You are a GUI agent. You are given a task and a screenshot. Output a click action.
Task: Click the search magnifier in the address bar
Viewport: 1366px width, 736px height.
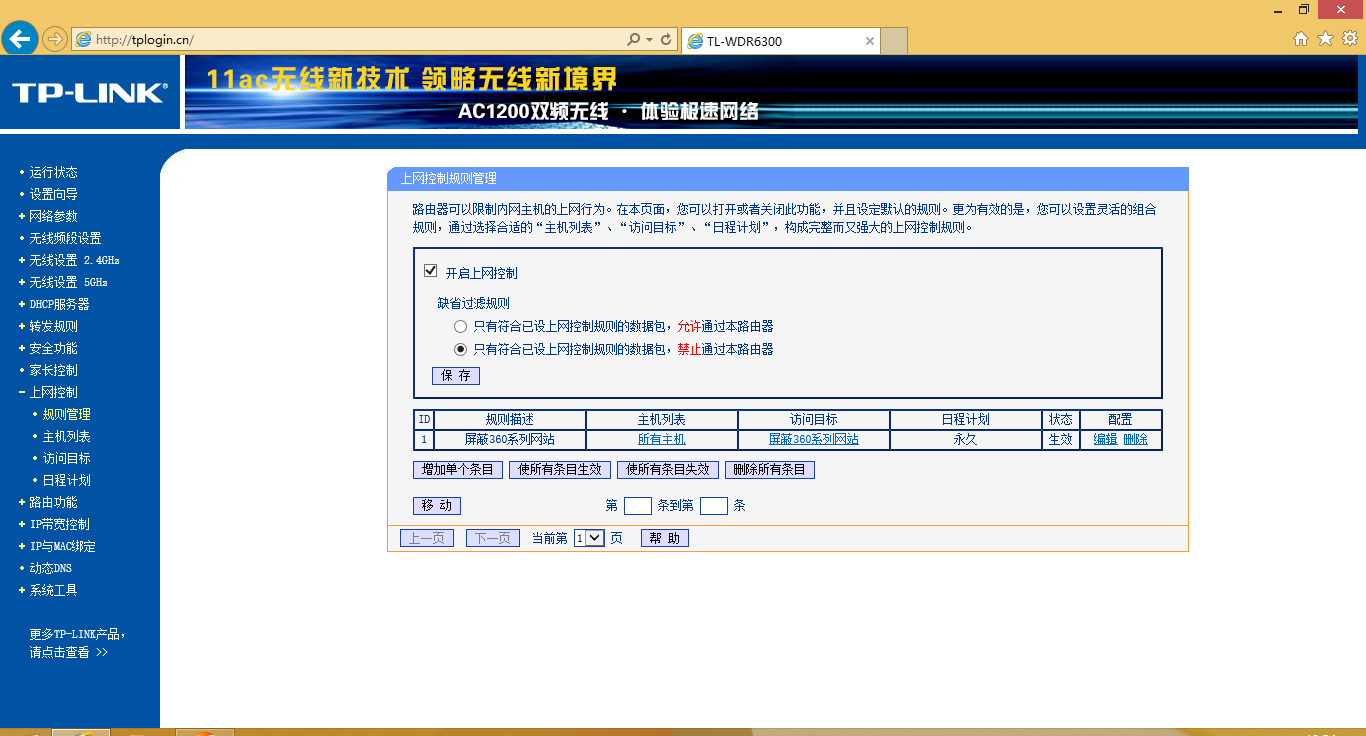[x=633, y=40]
